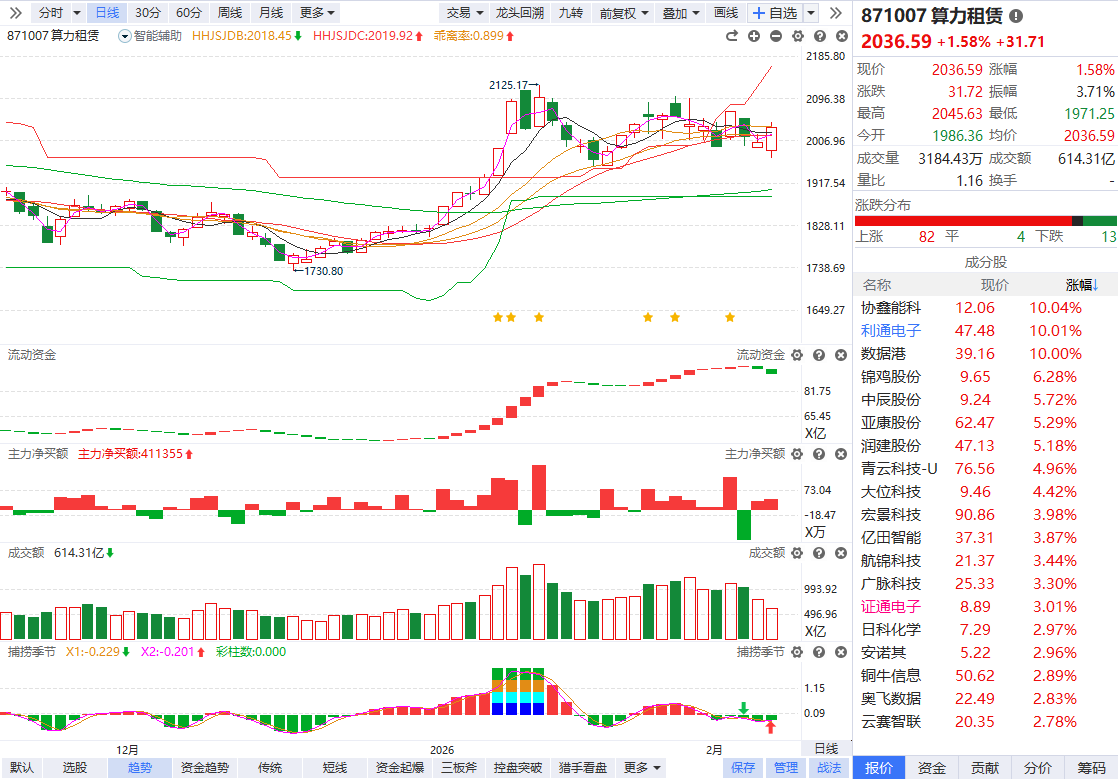Add the stock via +自选 button
Viewport: 1118px width, 779px height.
775,13
